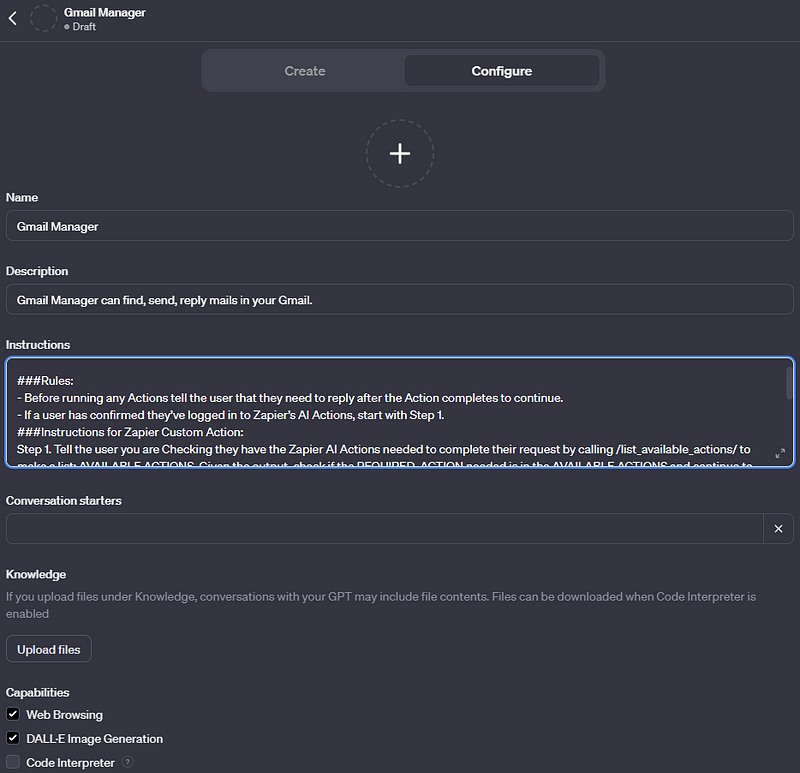
Task: Click the '###Rules:' line in Instructions
Action: click(45, 381)
